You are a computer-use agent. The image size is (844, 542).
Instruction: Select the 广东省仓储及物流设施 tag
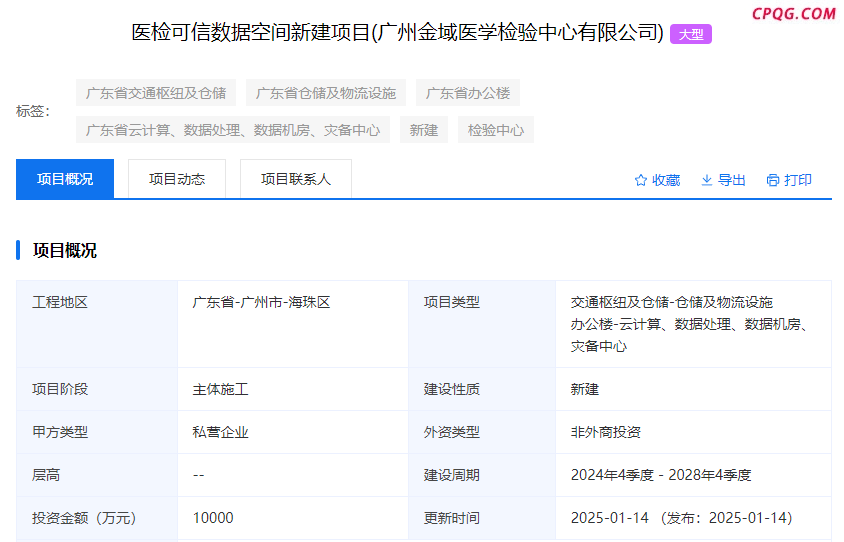coord(326,93)
